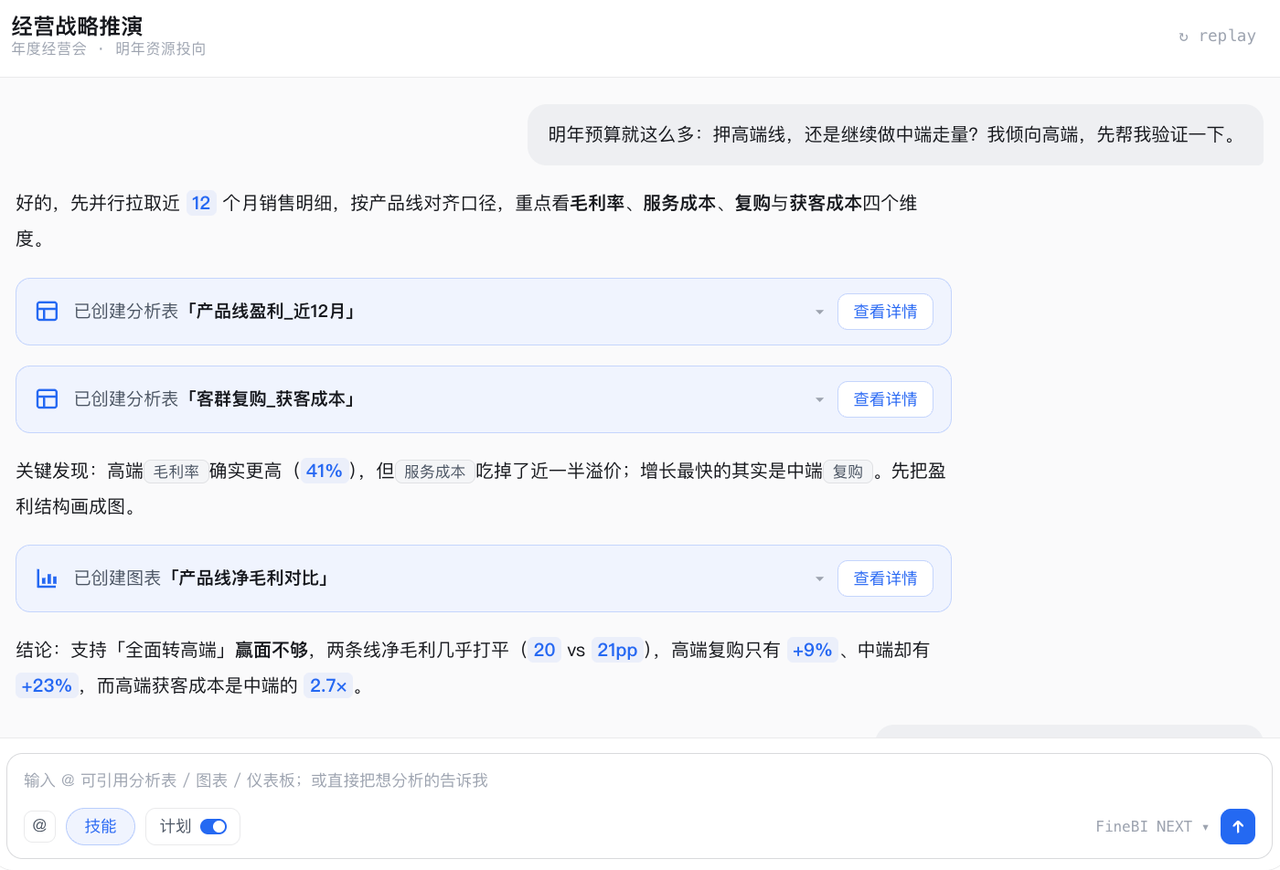Open 查看详情 for 客群复购_获客成本
The image size is (1280, 870).
click(885, 400)
